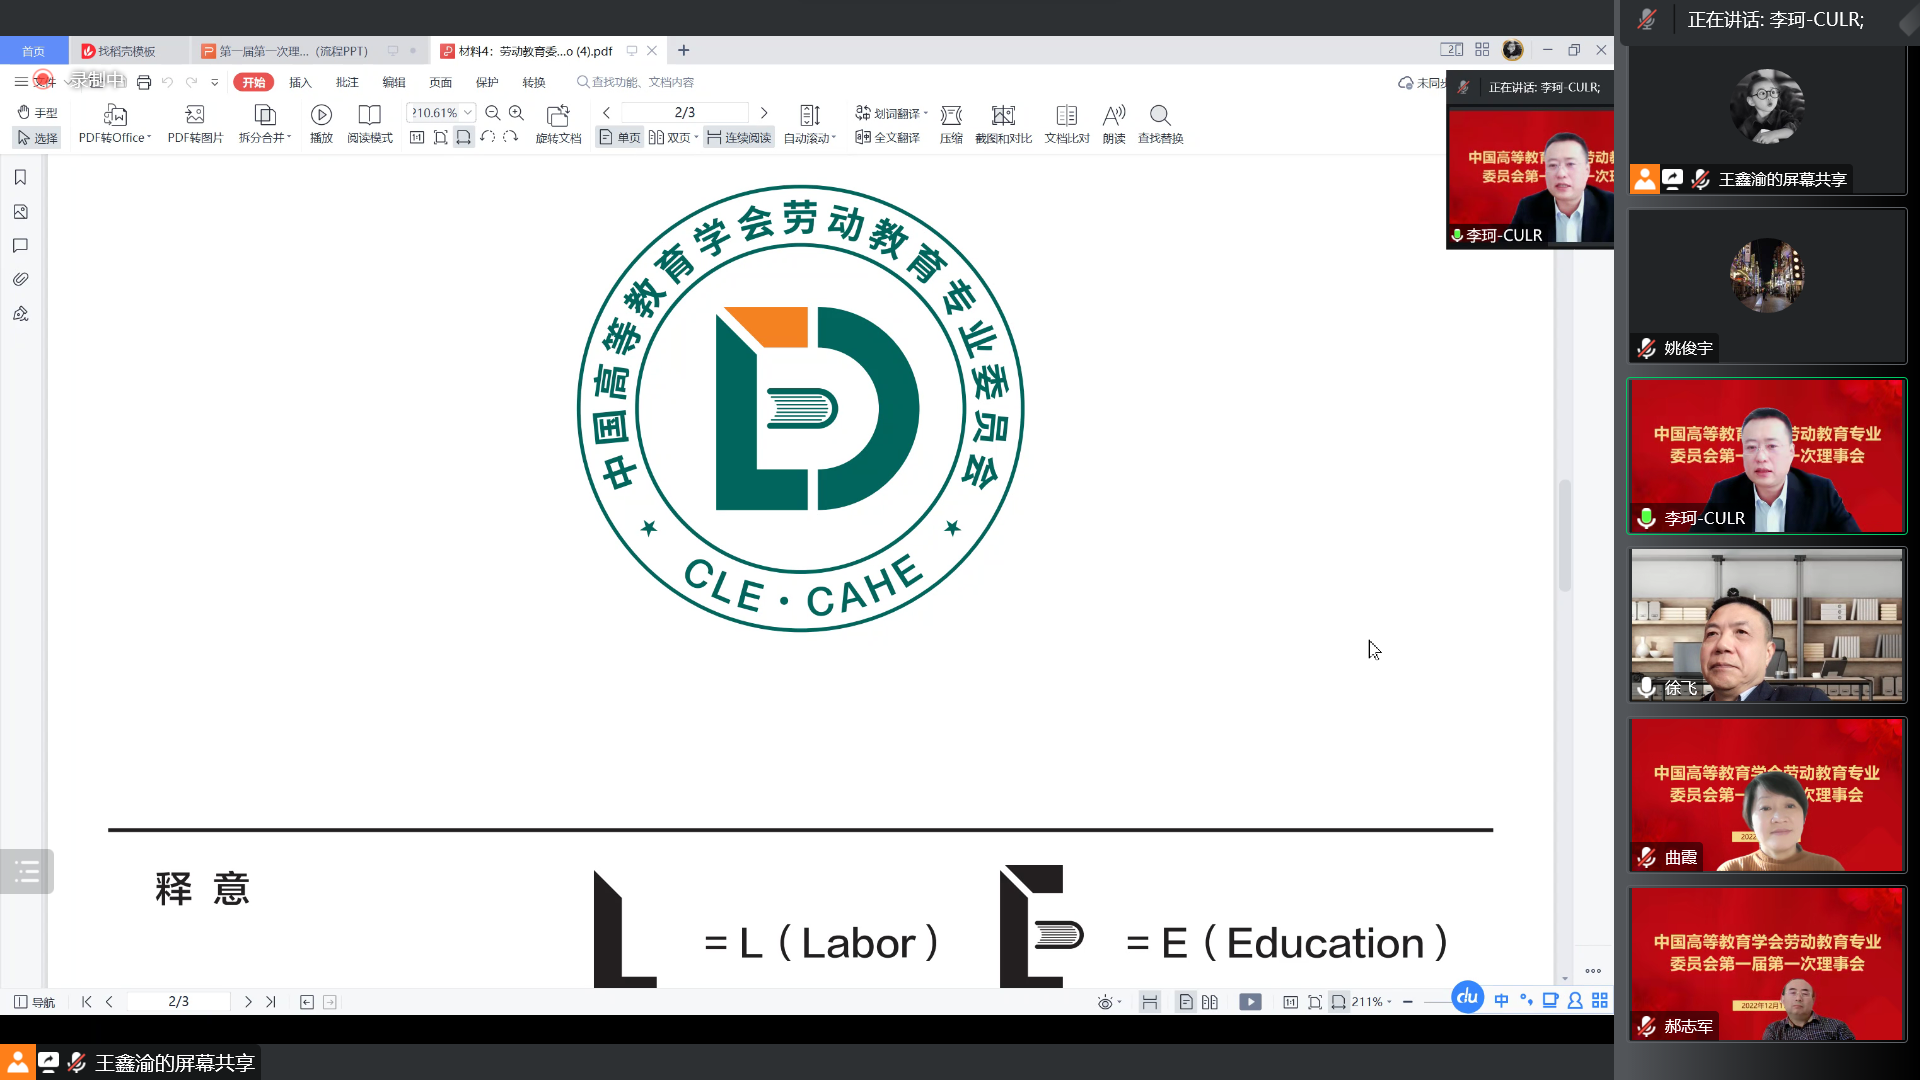Open the 开始 ribbon tab

pos(253,82)
